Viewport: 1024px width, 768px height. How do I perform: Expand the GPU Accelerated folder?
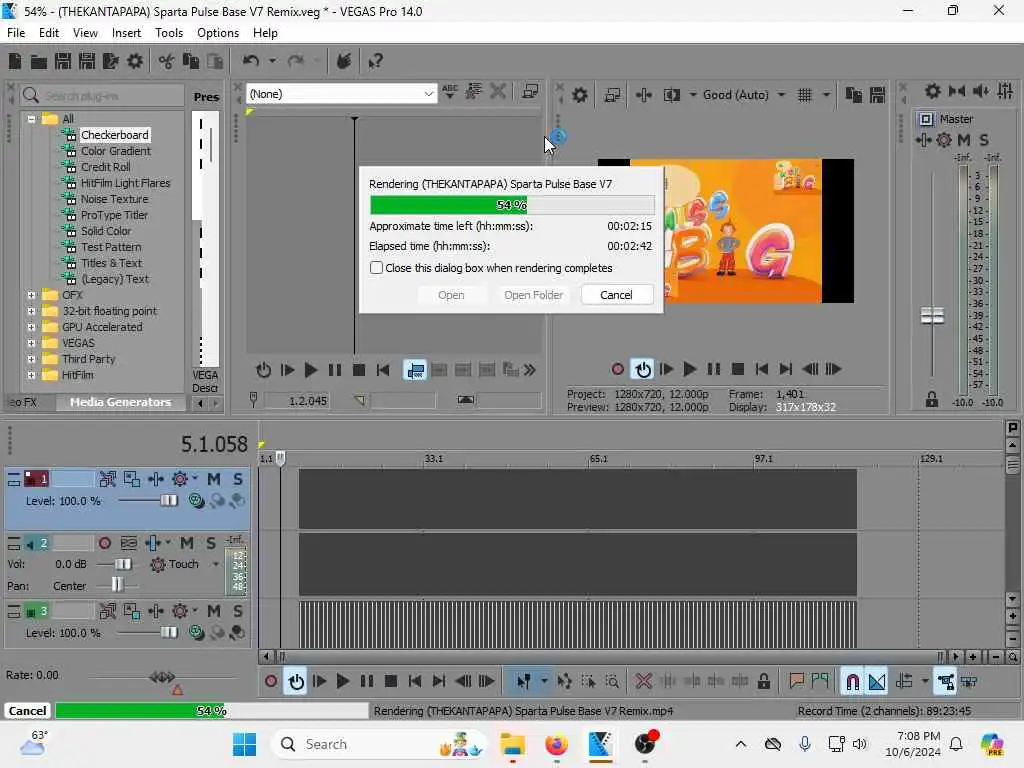click(x=31, y=327)
